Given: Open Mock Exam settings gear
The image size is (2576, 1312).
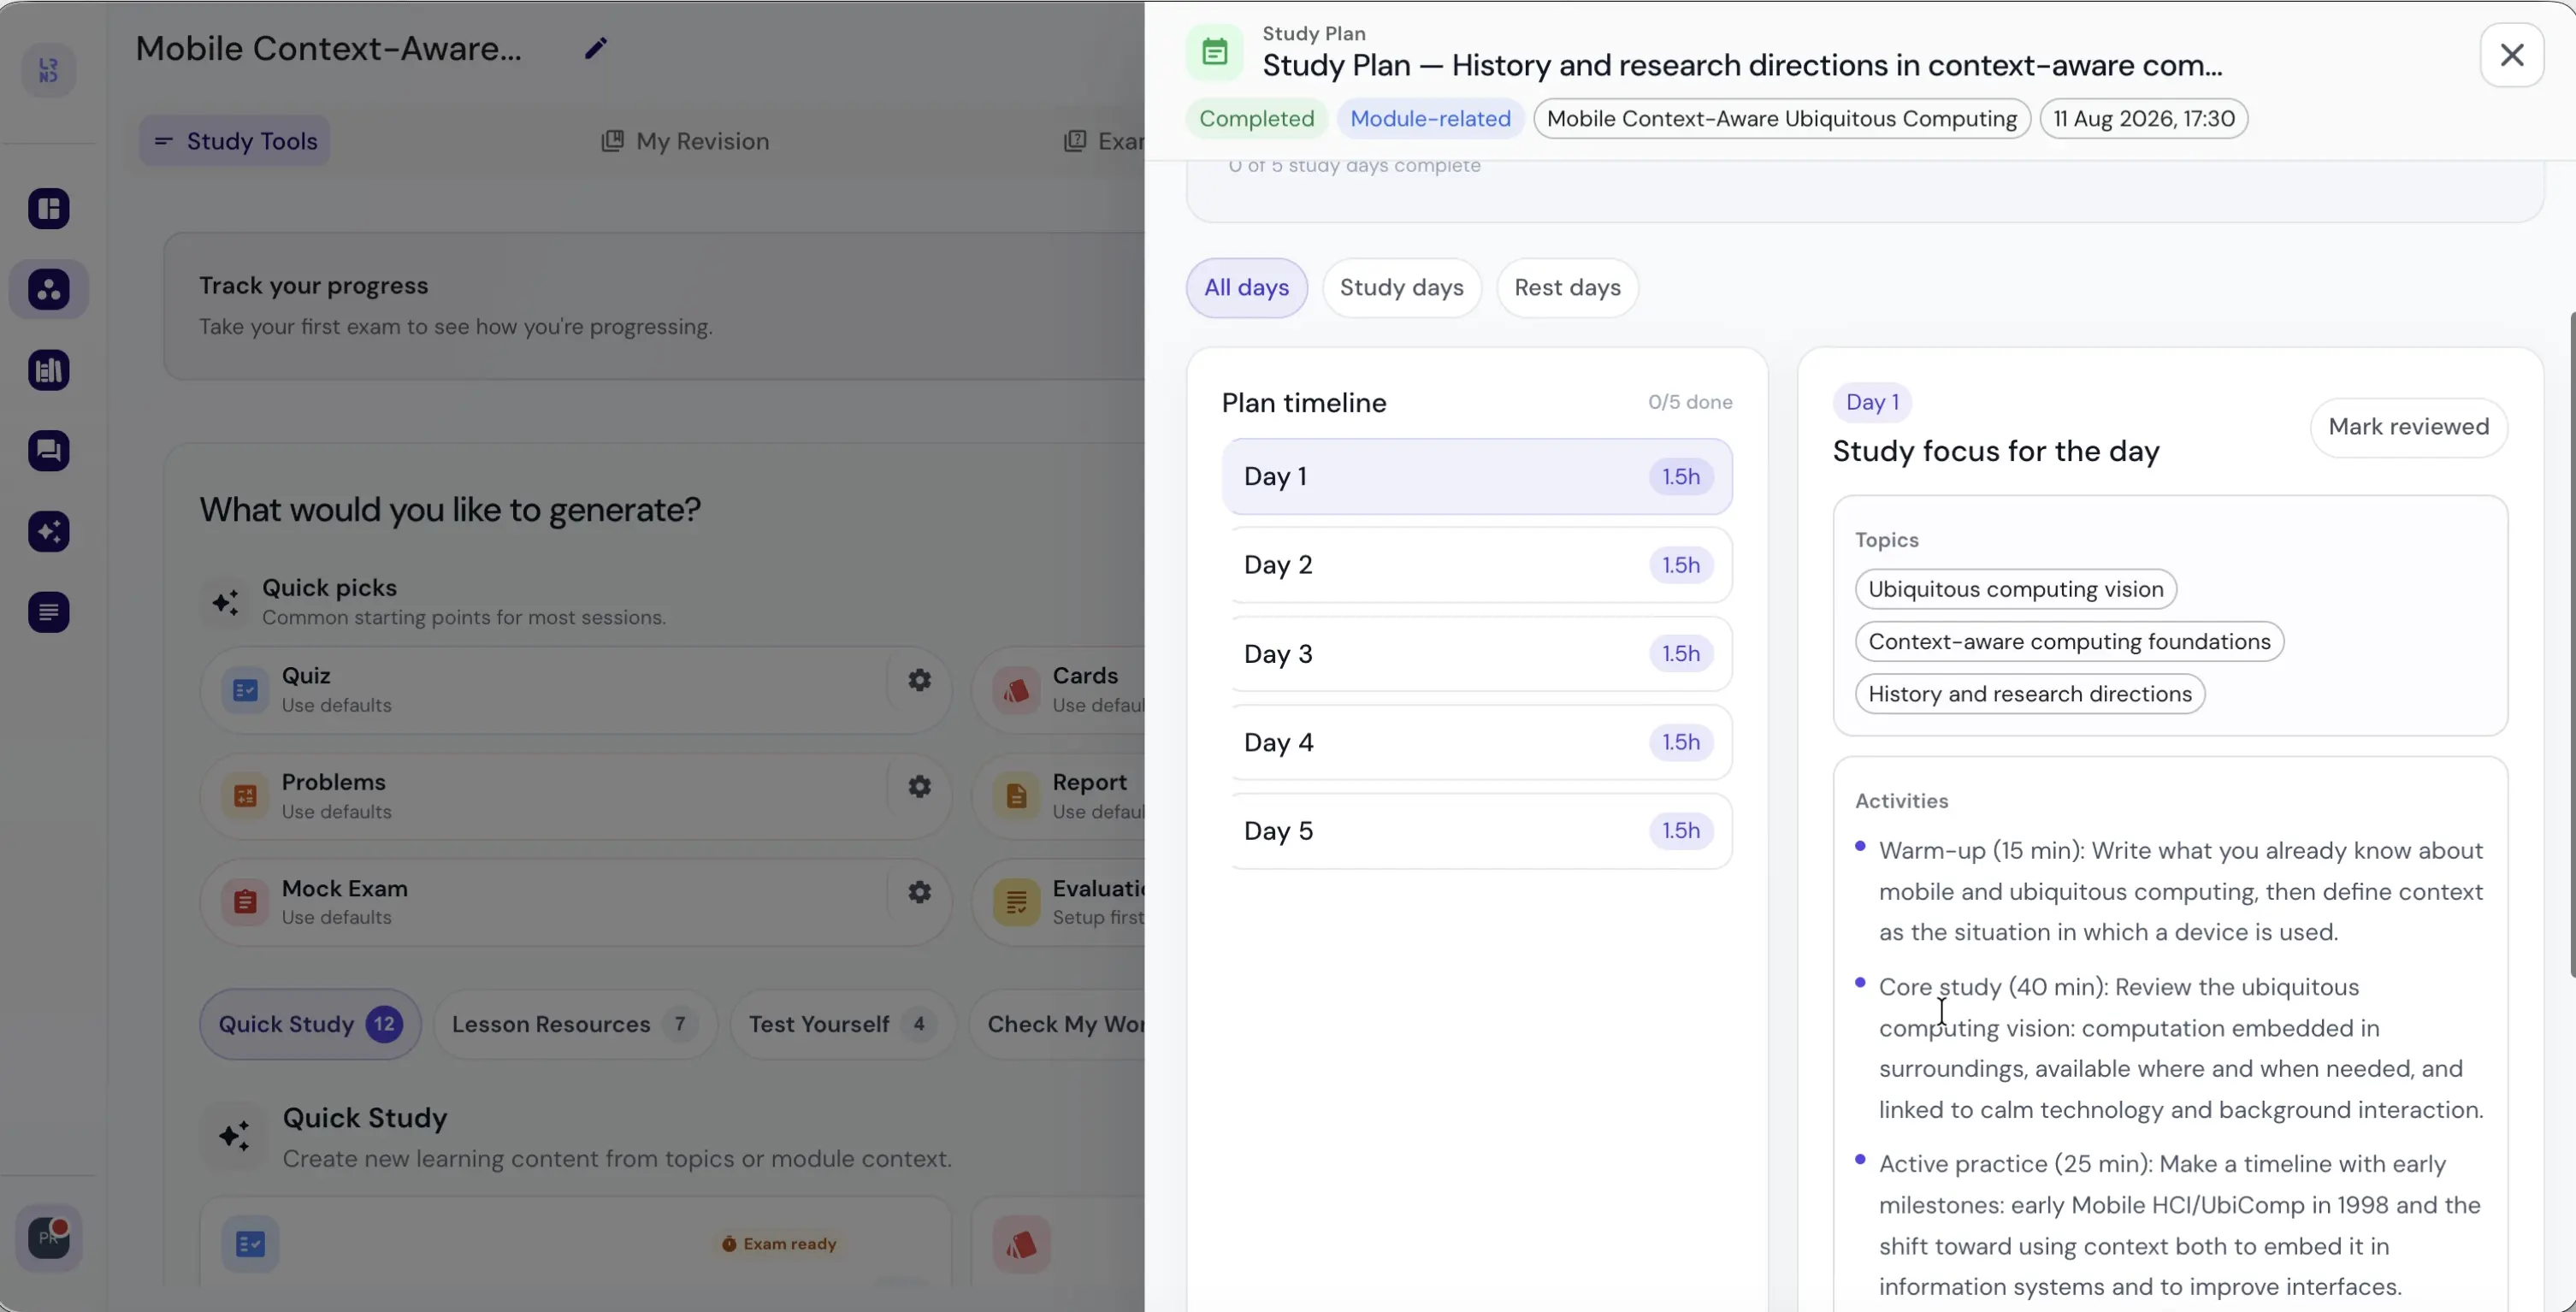Looking at the screenshot, I should pos(919,892).
